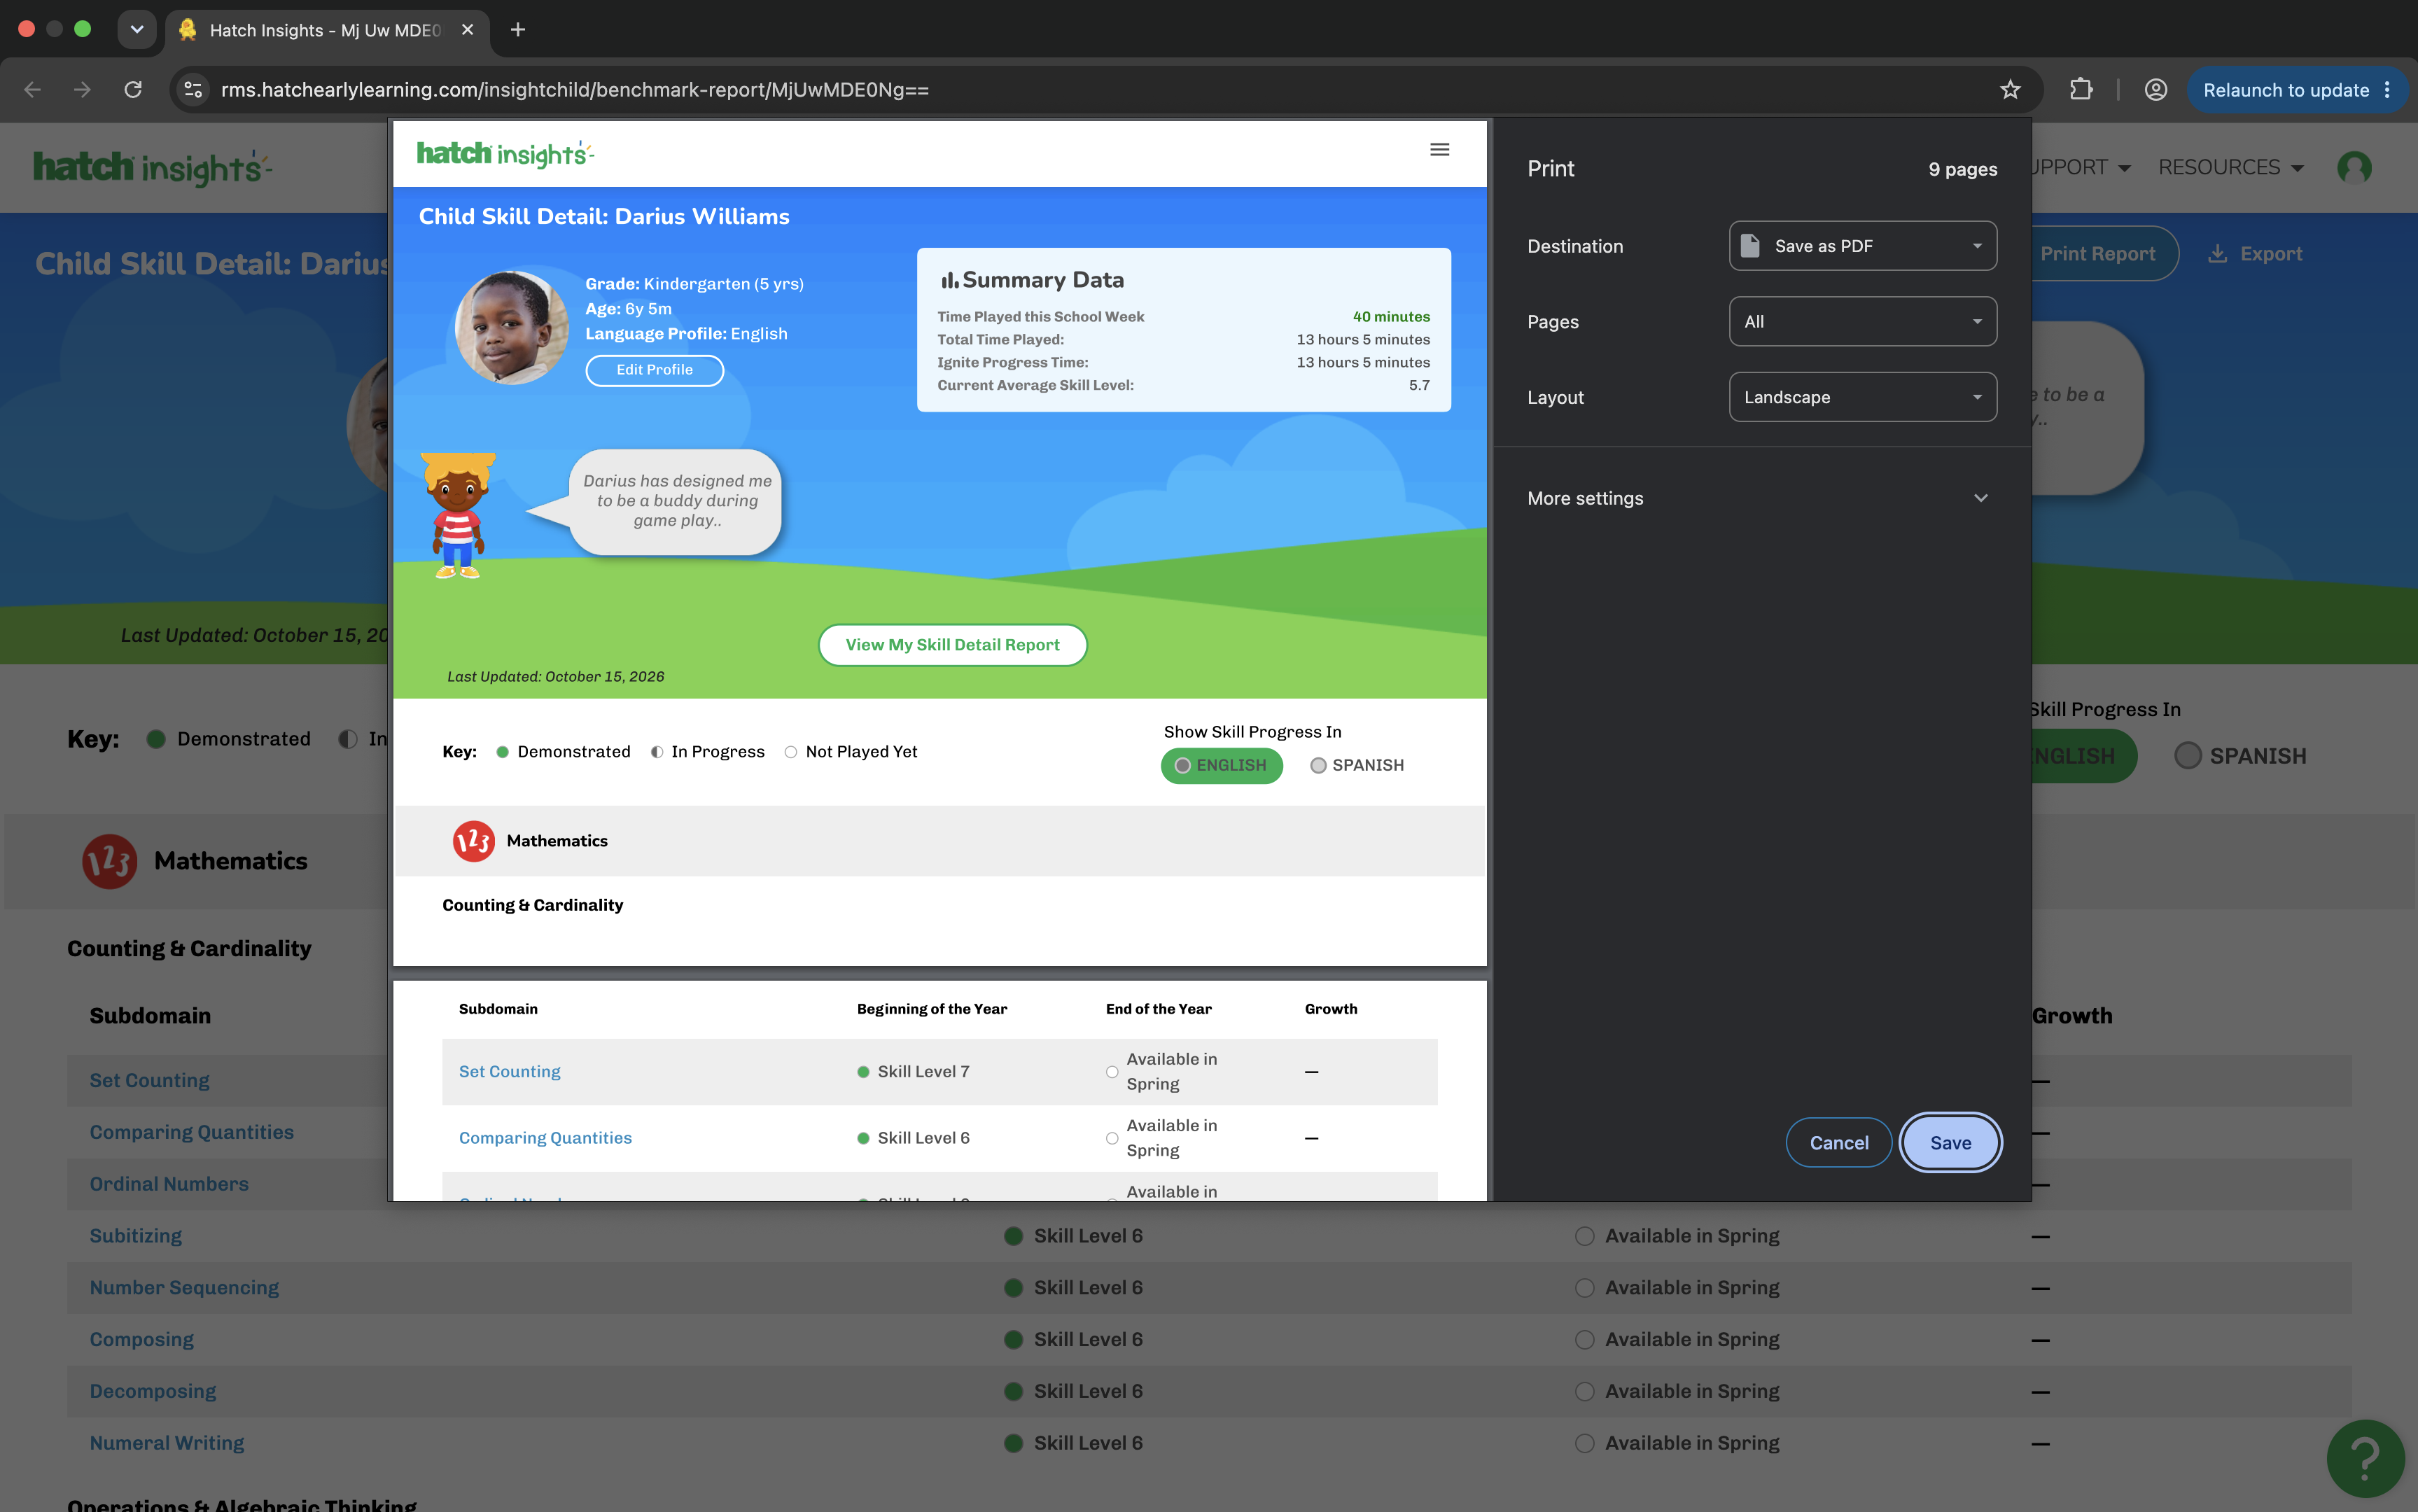Open Numeral Writing subdomain link
The image size is (2418, 1512).
167,1443
